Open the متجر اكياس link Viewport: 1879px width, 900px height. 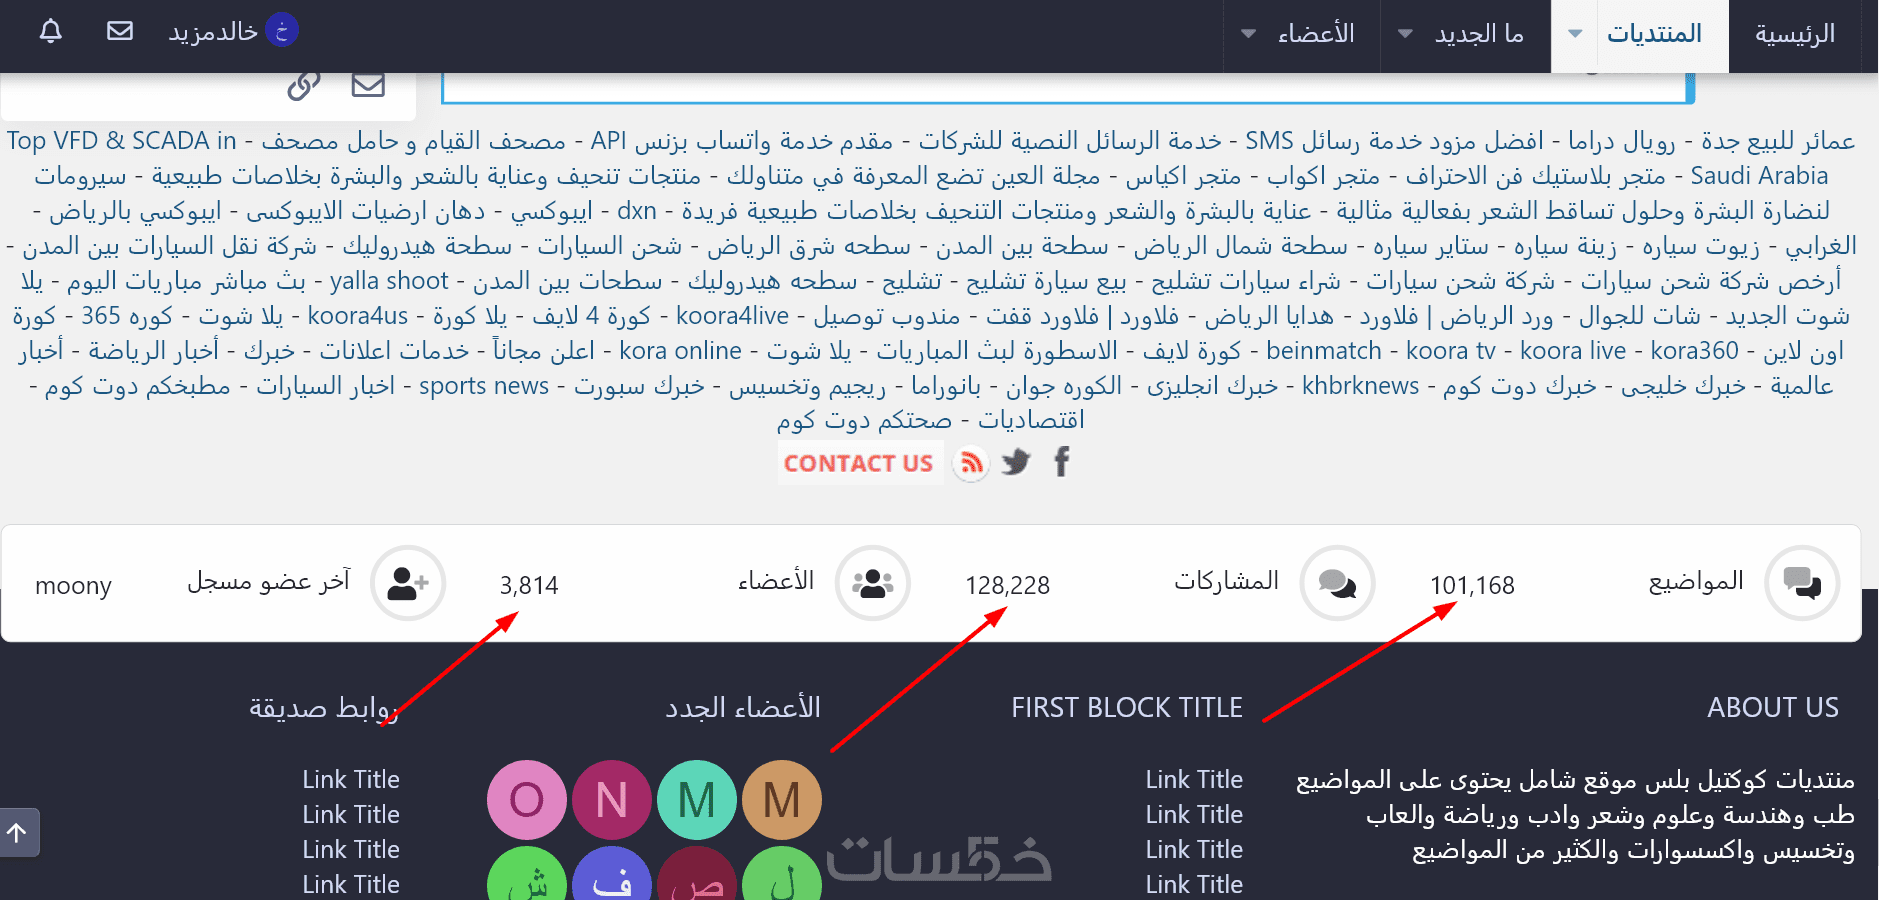1183,176
